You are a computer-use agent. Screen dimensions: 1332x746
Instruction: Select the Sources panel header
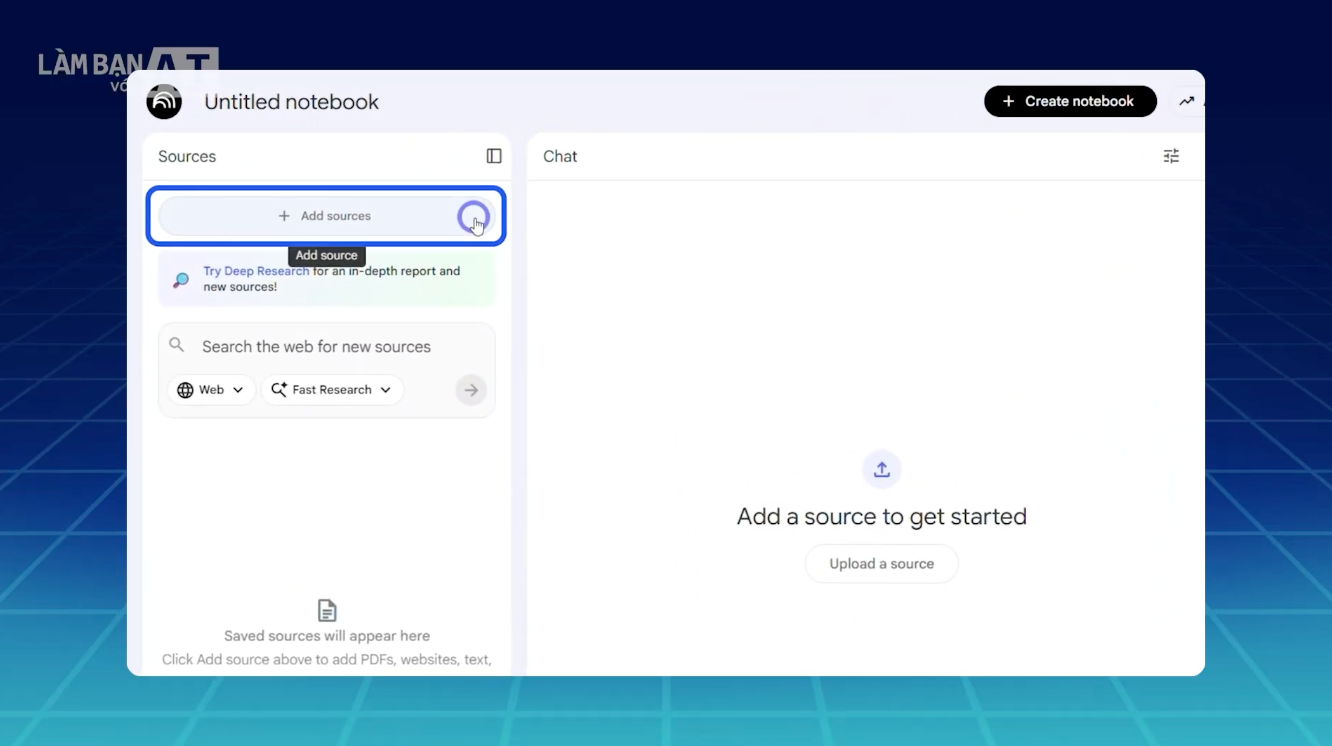187,156
